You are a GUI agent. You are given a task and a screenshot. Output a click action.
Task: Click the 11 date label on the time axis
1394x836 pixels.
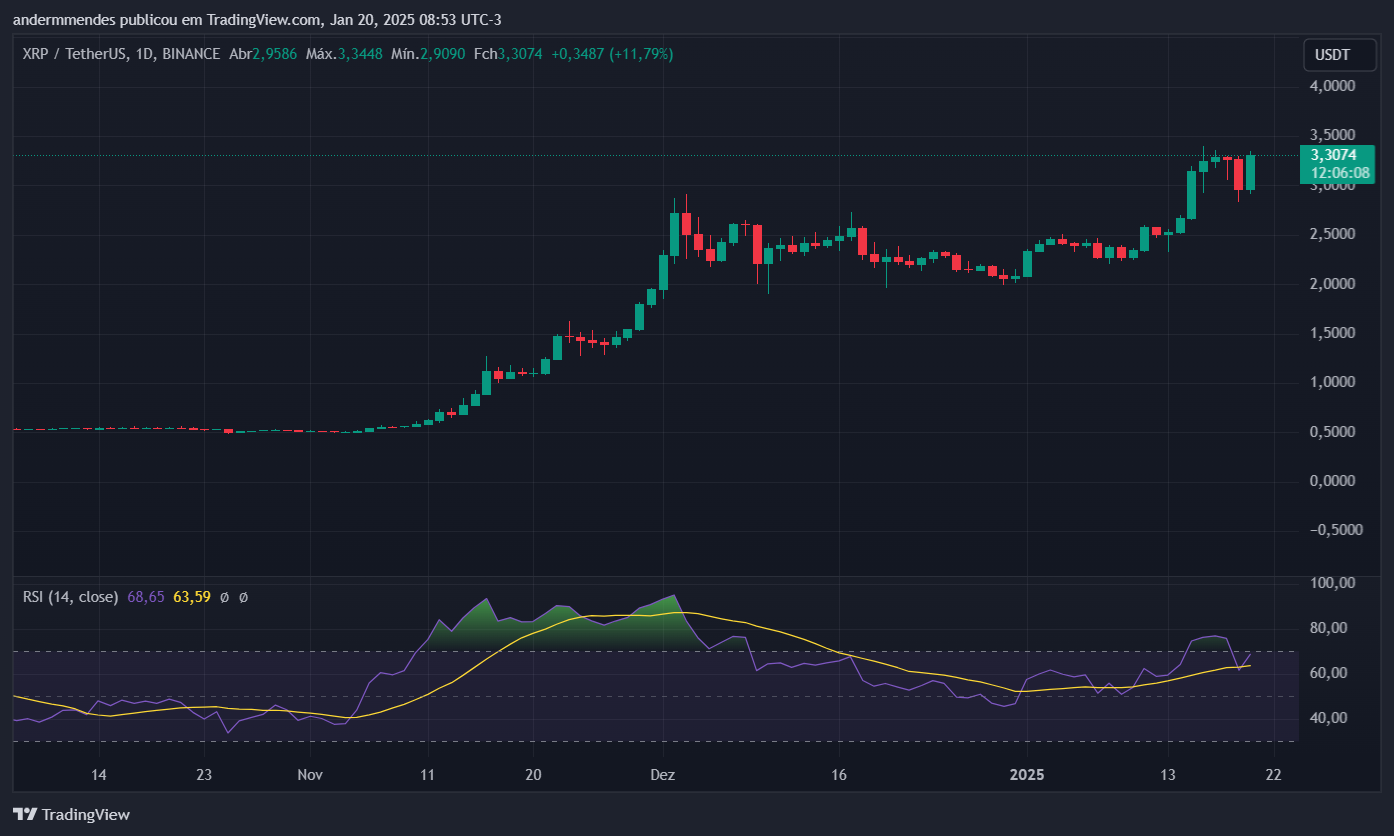[x=427, y=775]
